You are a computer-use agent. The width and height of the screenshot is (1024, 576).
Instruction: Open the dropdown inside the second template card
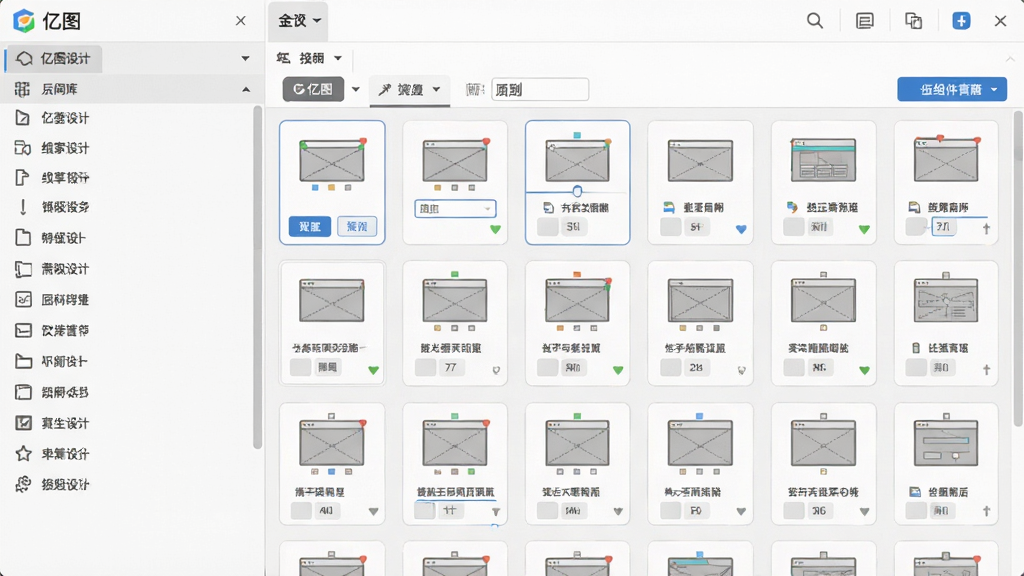click(x=455, y=209)
